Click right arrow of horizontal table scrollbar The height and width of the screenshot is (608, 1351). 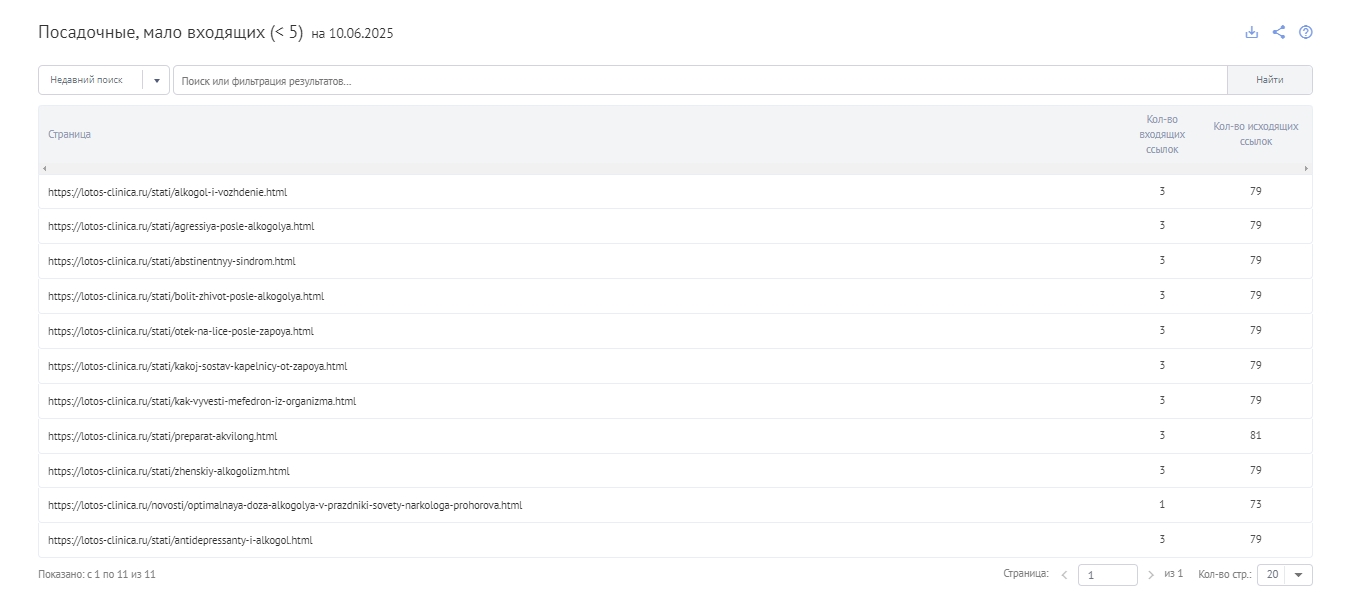[1306, 168]
